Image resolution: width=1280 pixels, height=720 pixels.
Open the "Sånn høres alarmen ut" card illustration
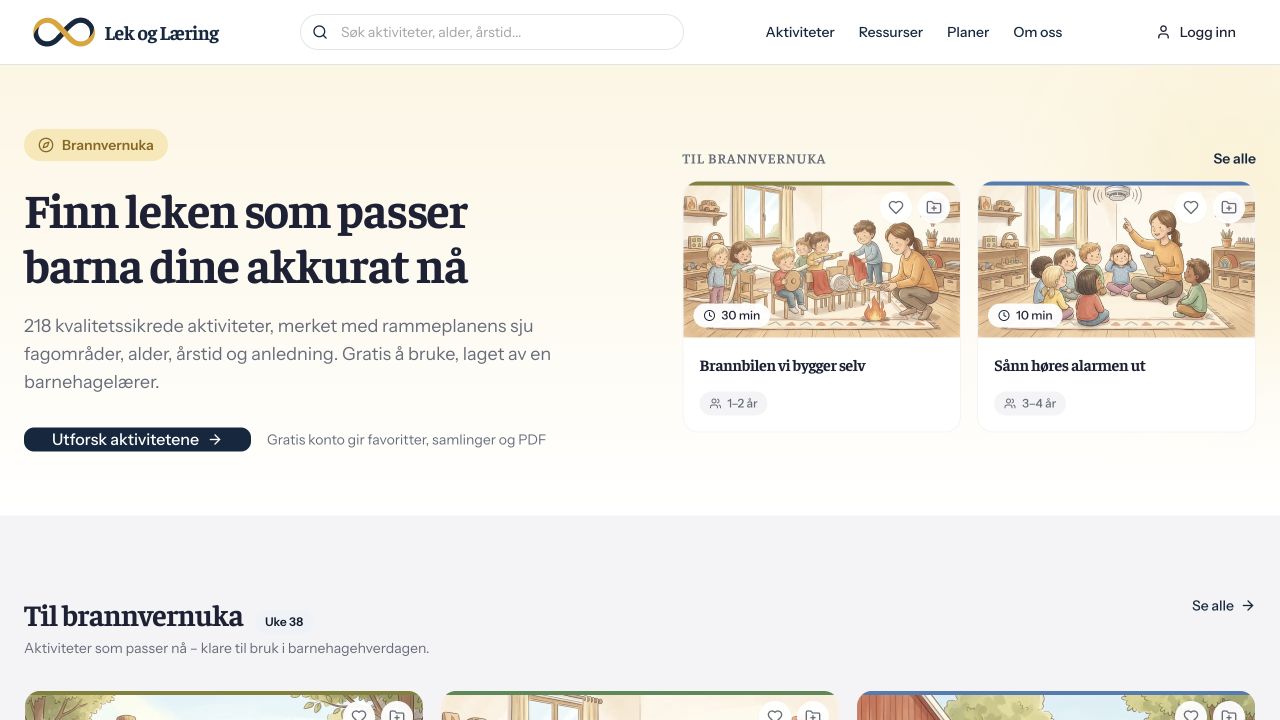[1116, 260]
